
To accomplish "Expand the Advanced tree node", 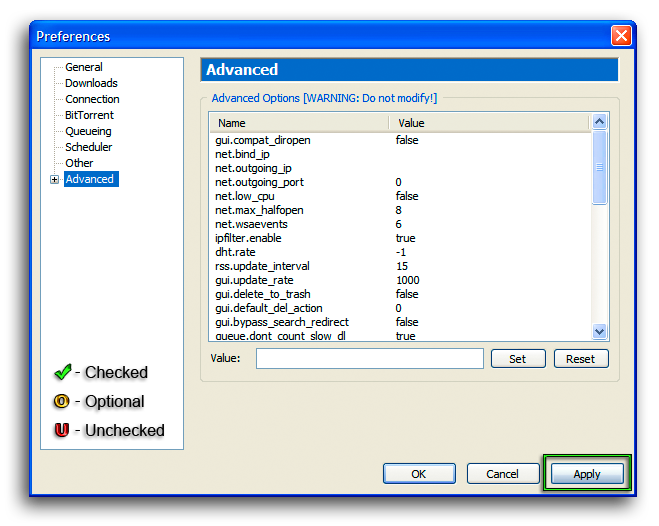I will [x=54, y=180].
